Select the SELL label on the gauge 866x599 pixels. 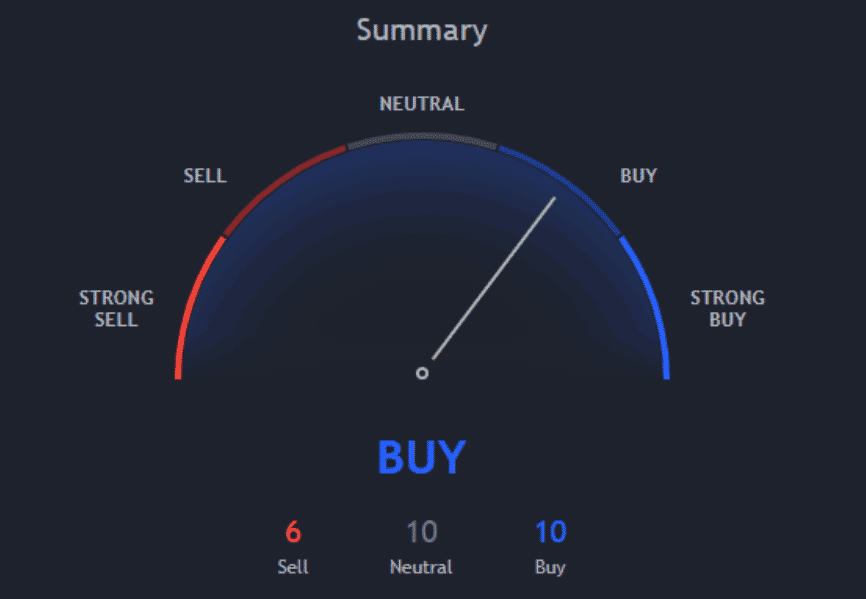click(x=205, y=176)
